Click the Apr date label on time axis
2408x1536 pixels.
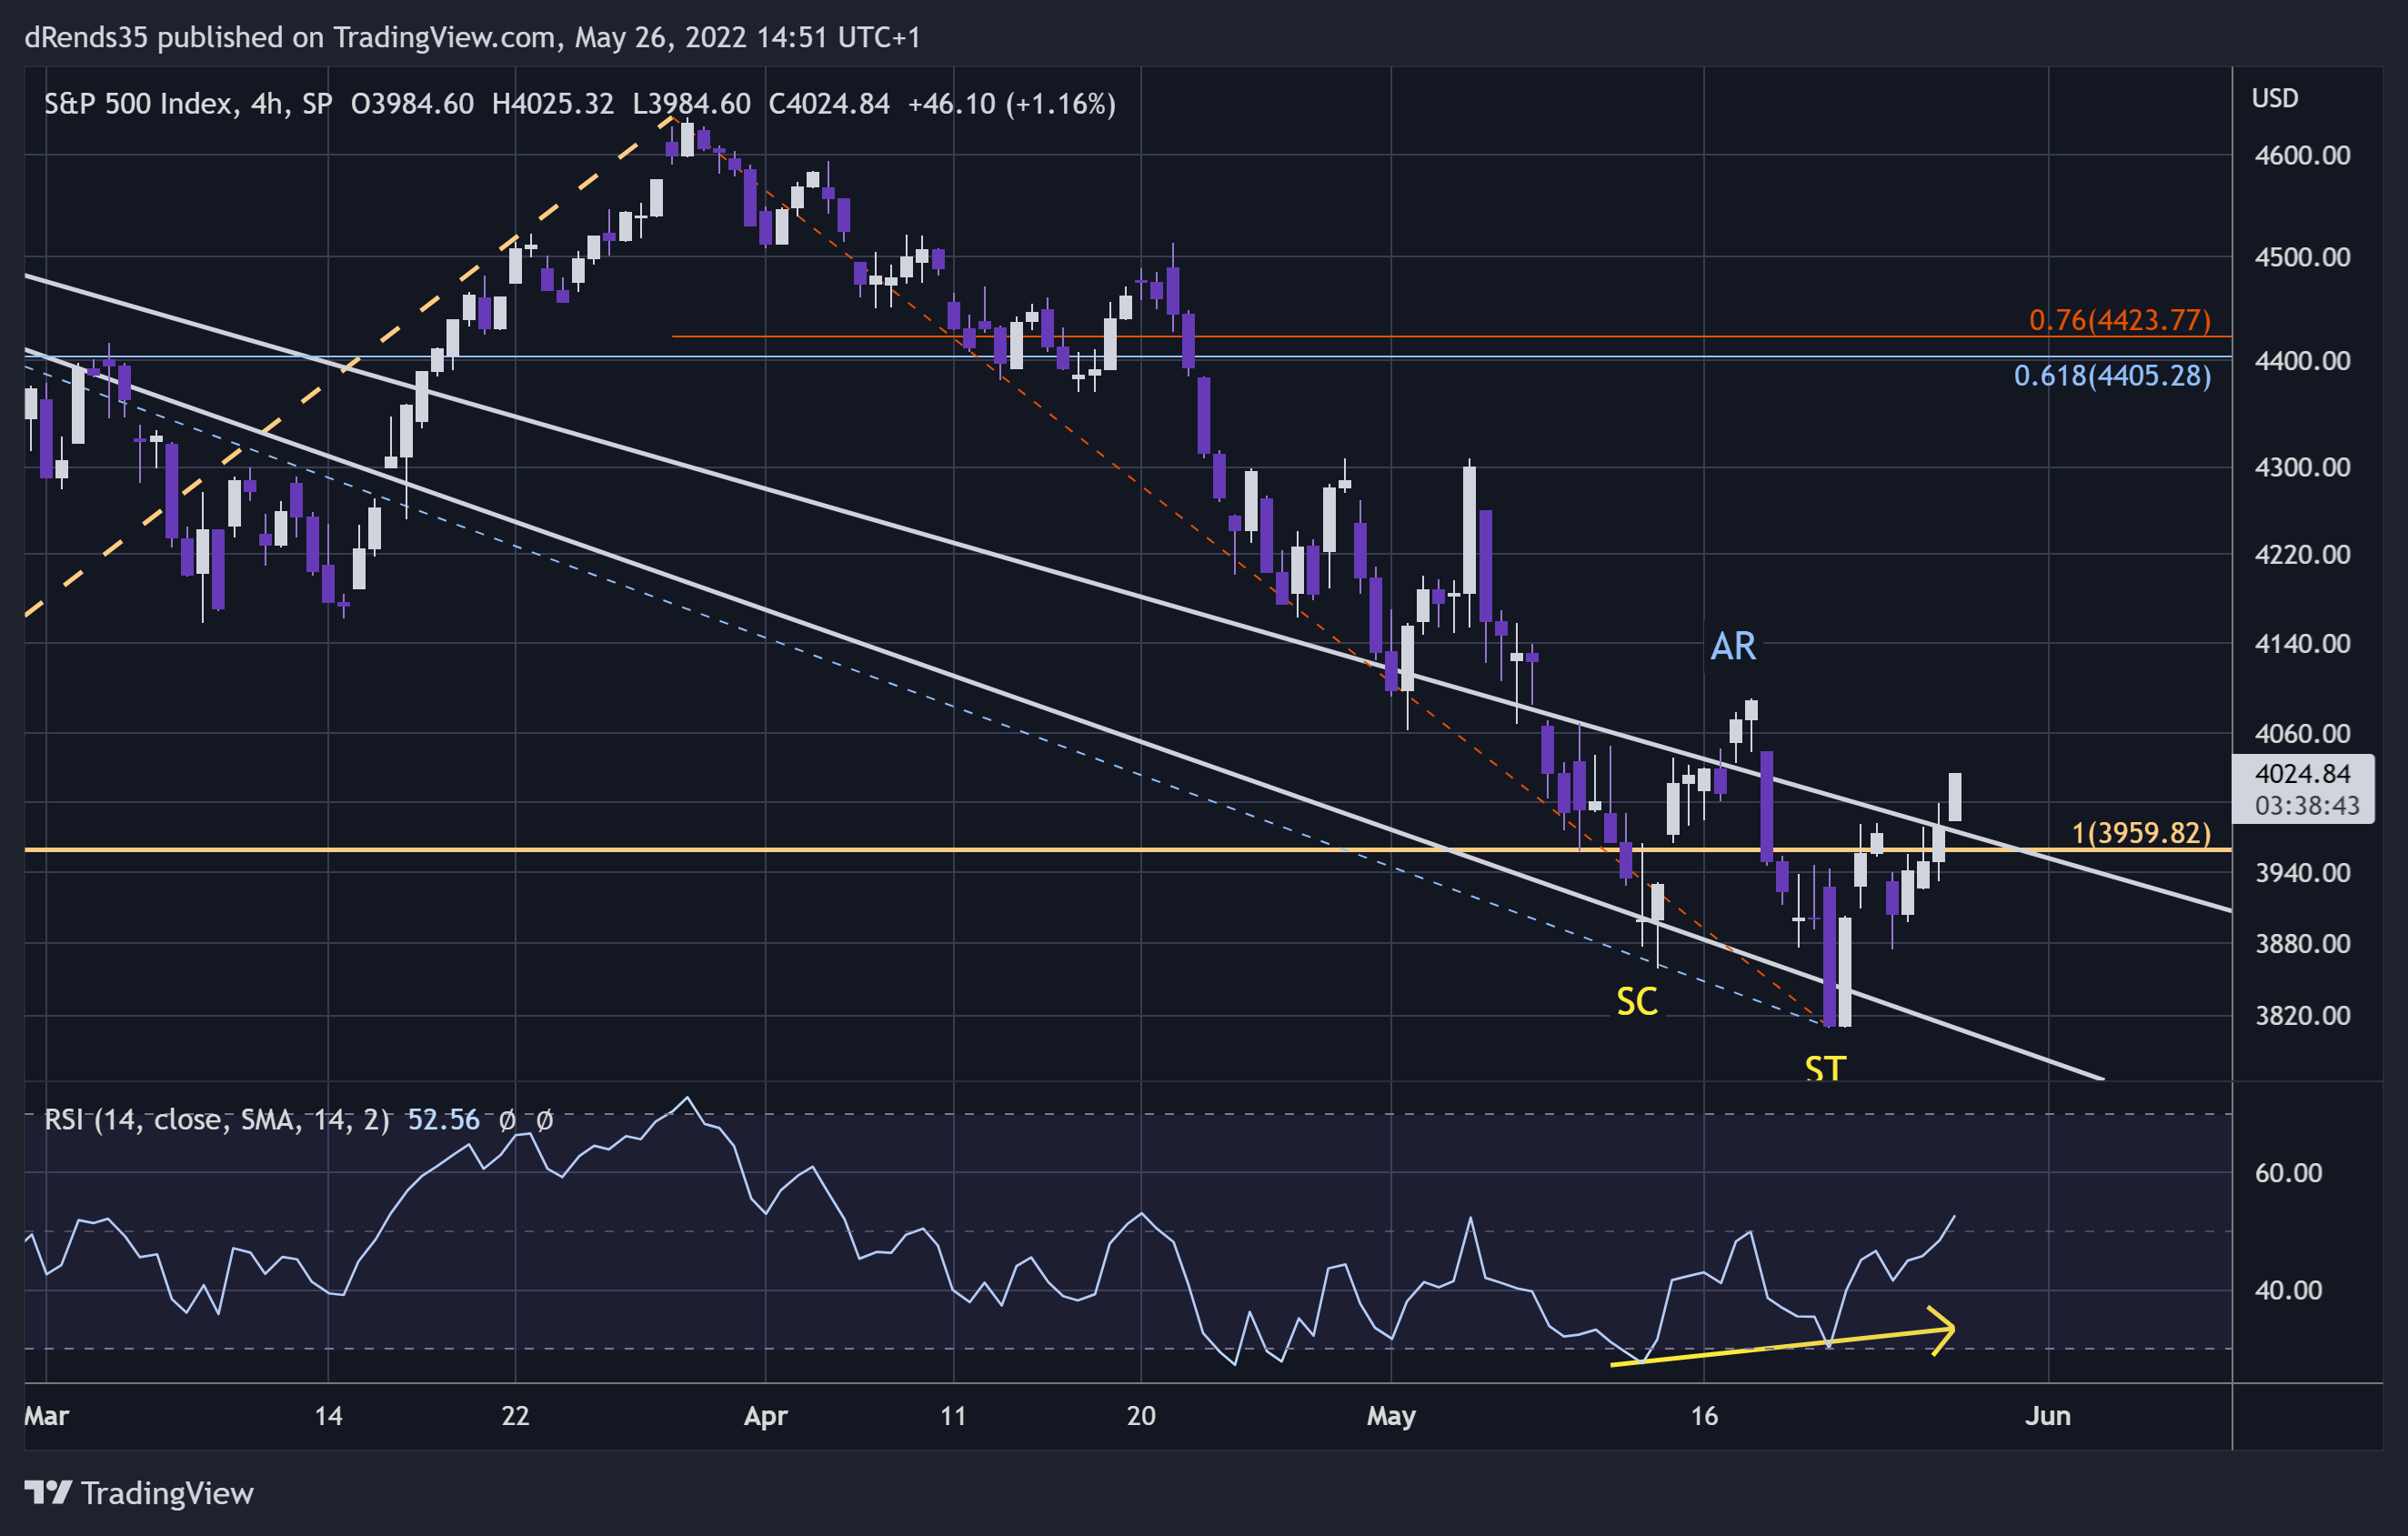pos(765,1416)
